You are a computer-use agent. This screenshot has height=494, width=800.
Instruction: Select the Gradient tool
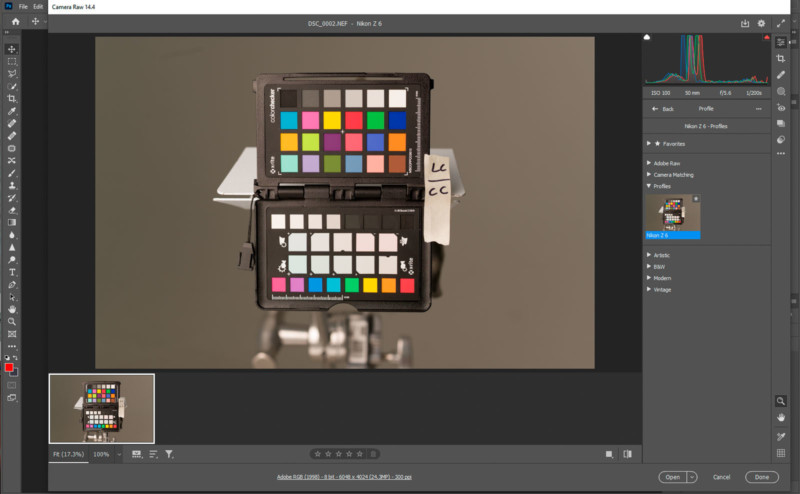pos(12,223)
